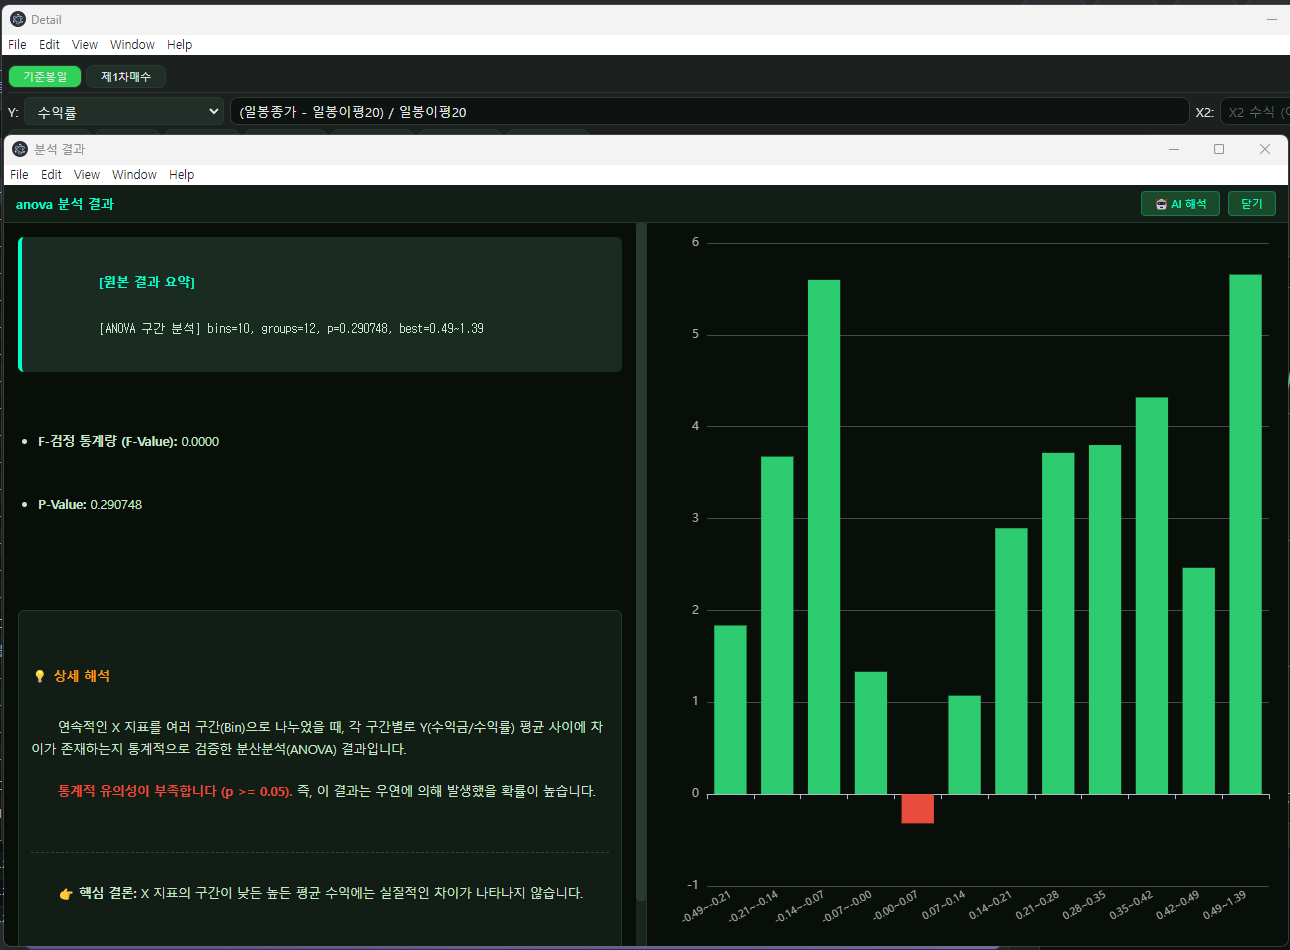Close the 분석 결과 window
The image size is (1290, 950).
(x=1265, y=149)
